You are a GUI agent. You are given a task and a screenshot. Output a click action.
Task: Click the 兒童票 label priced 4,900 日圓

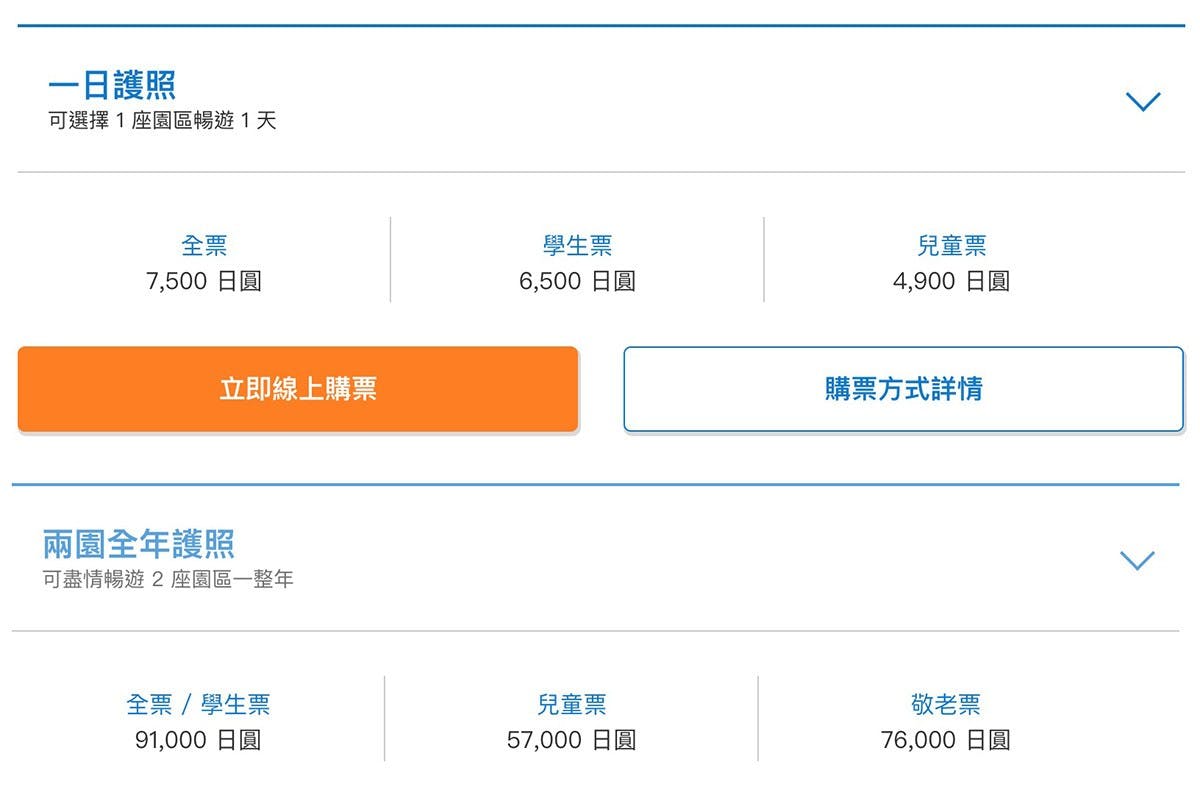point(951,245)
